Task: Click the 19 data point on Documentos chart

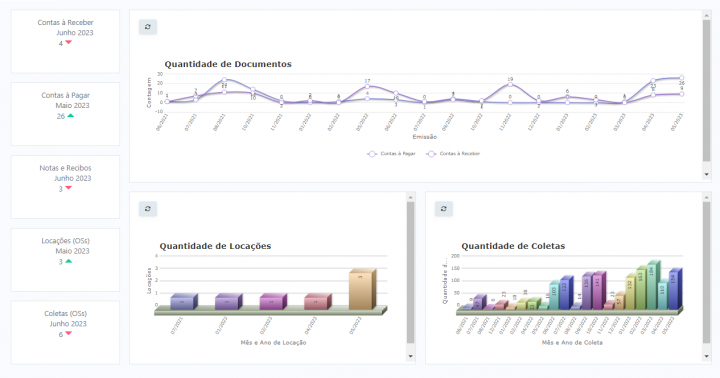Action: click(510, 85)
